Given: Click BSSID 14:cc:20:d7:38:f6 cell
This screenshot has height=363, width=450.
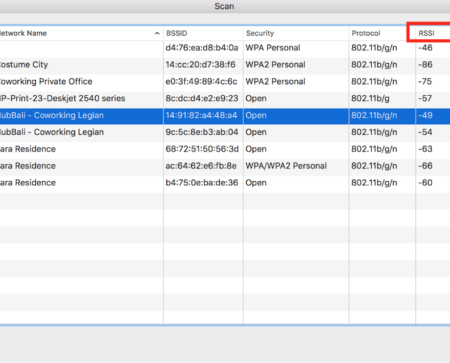Looking at the screenshot, I should 200,65.
